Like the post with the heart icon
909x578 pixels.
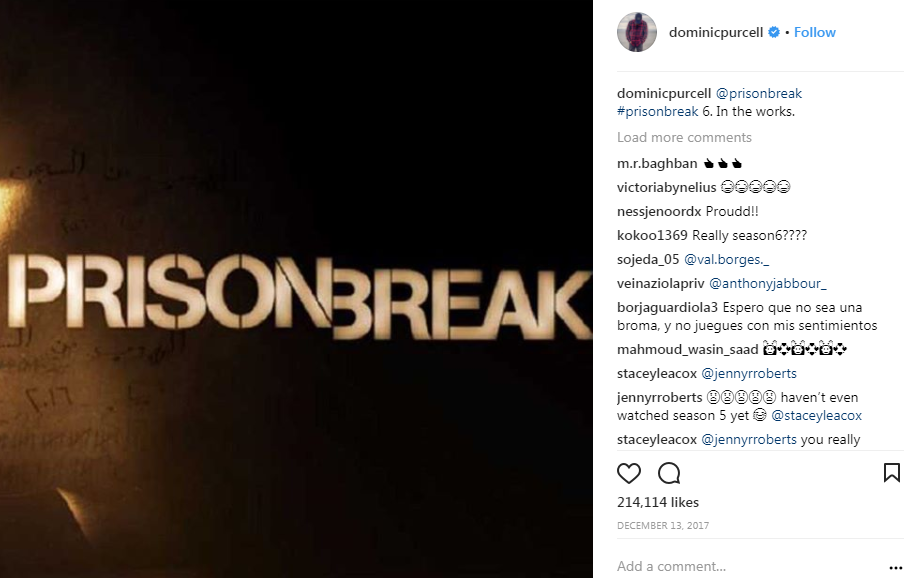pos(628,474)
